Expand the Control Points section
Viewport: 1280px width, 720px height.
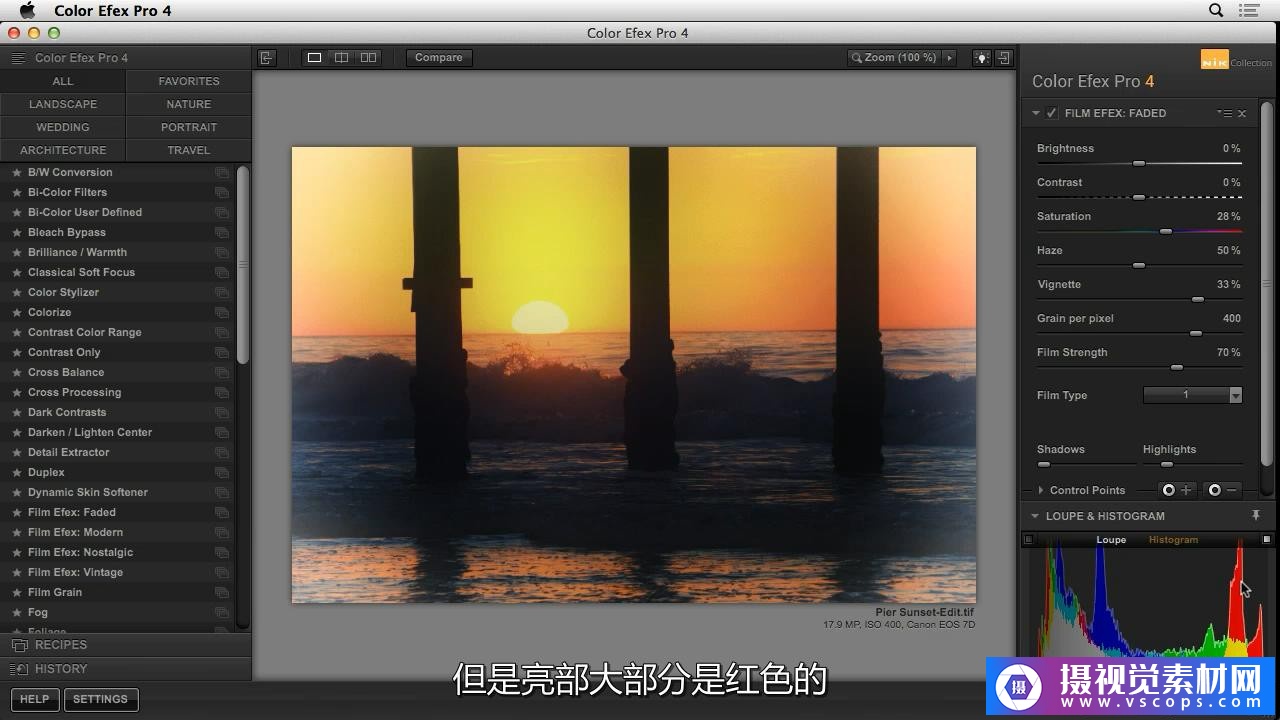click(1041, 490)
